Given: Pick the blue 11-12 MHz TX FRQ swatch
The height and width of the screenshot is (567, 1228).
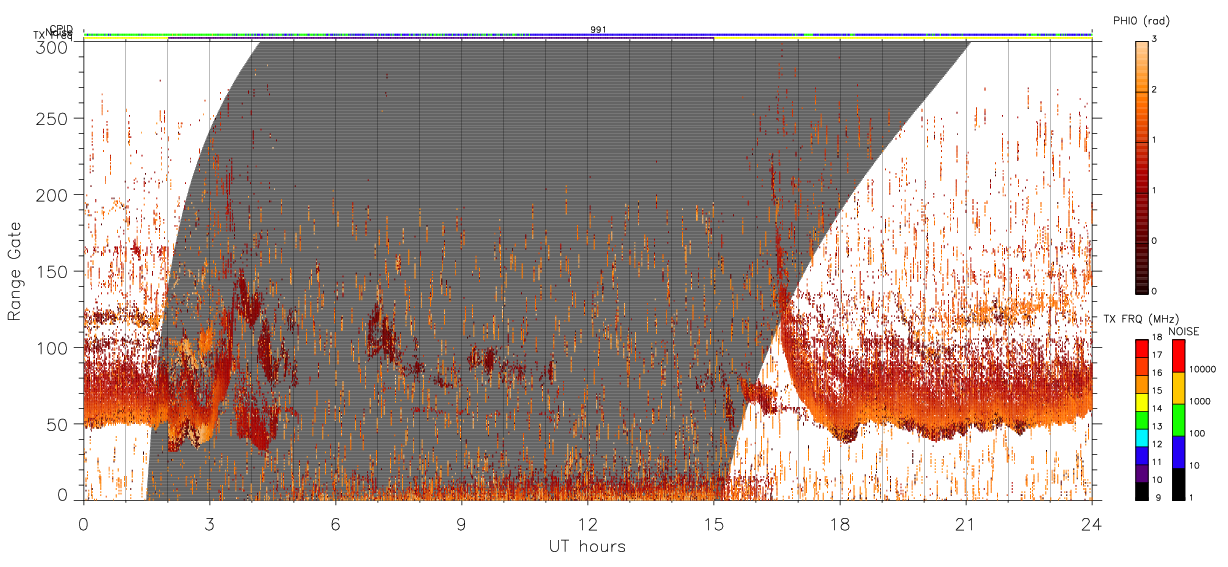Looking at the screenshot, I should click(1141, 455).
